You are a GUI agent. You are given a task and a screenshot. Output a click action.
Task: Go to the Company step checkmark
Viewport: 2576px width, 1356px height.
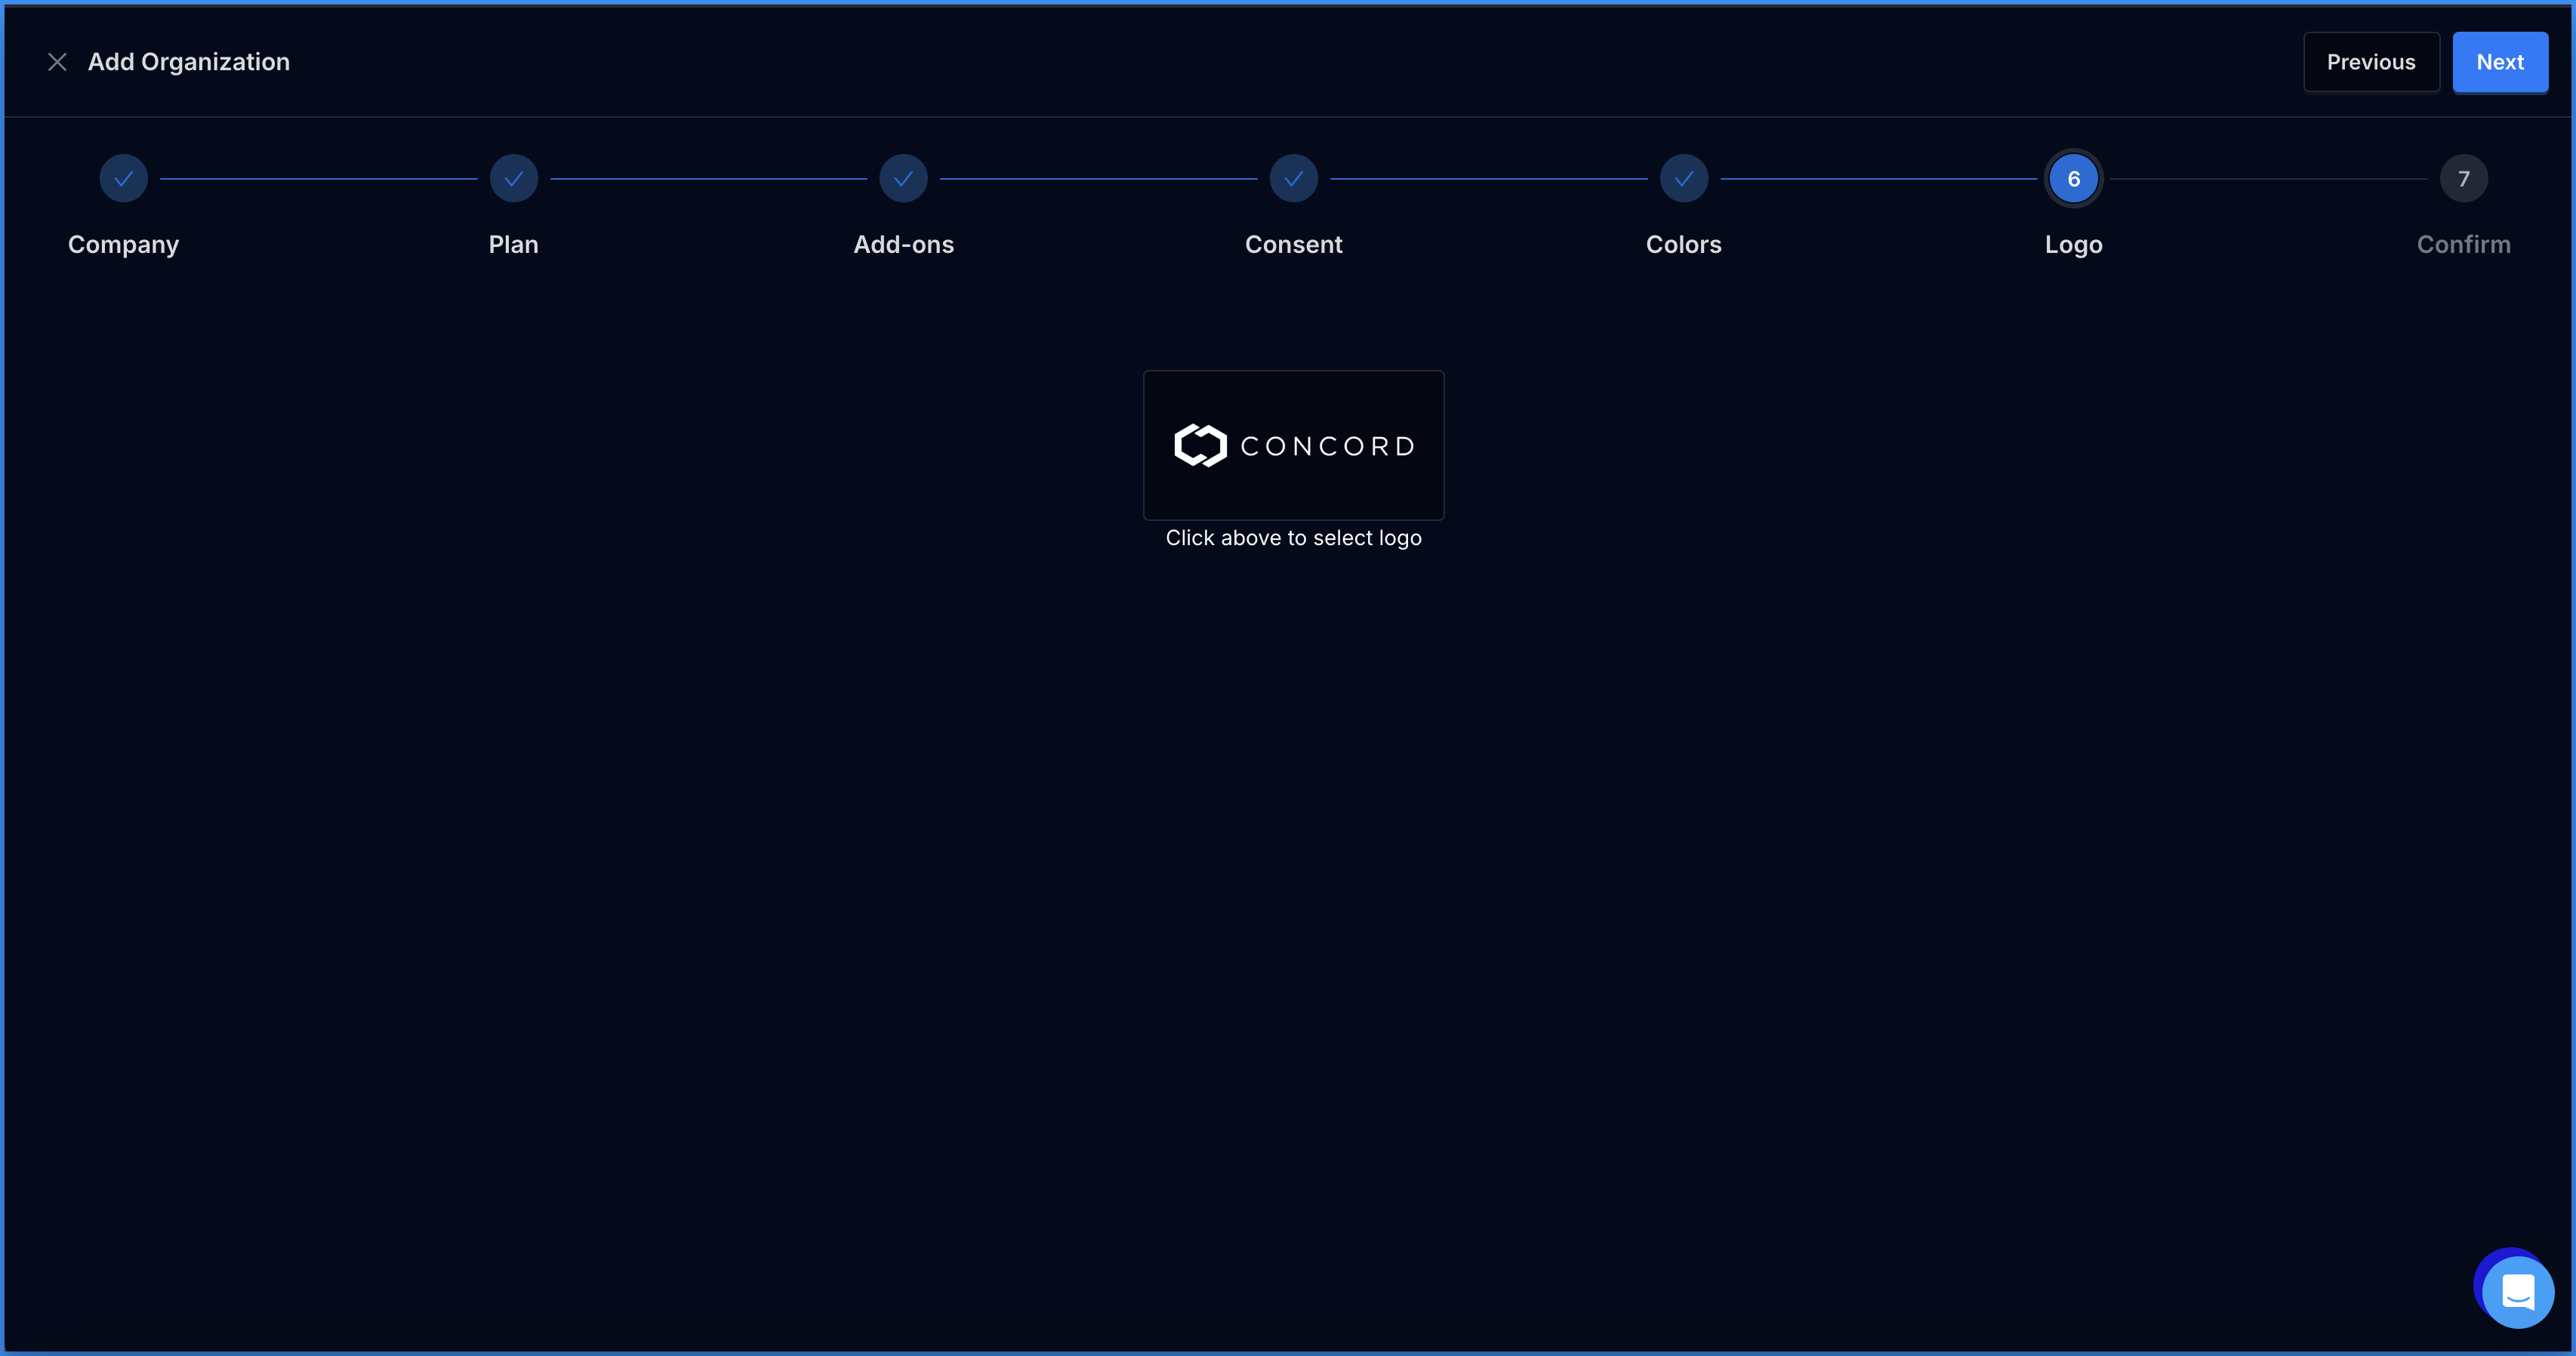pos(123,179)
